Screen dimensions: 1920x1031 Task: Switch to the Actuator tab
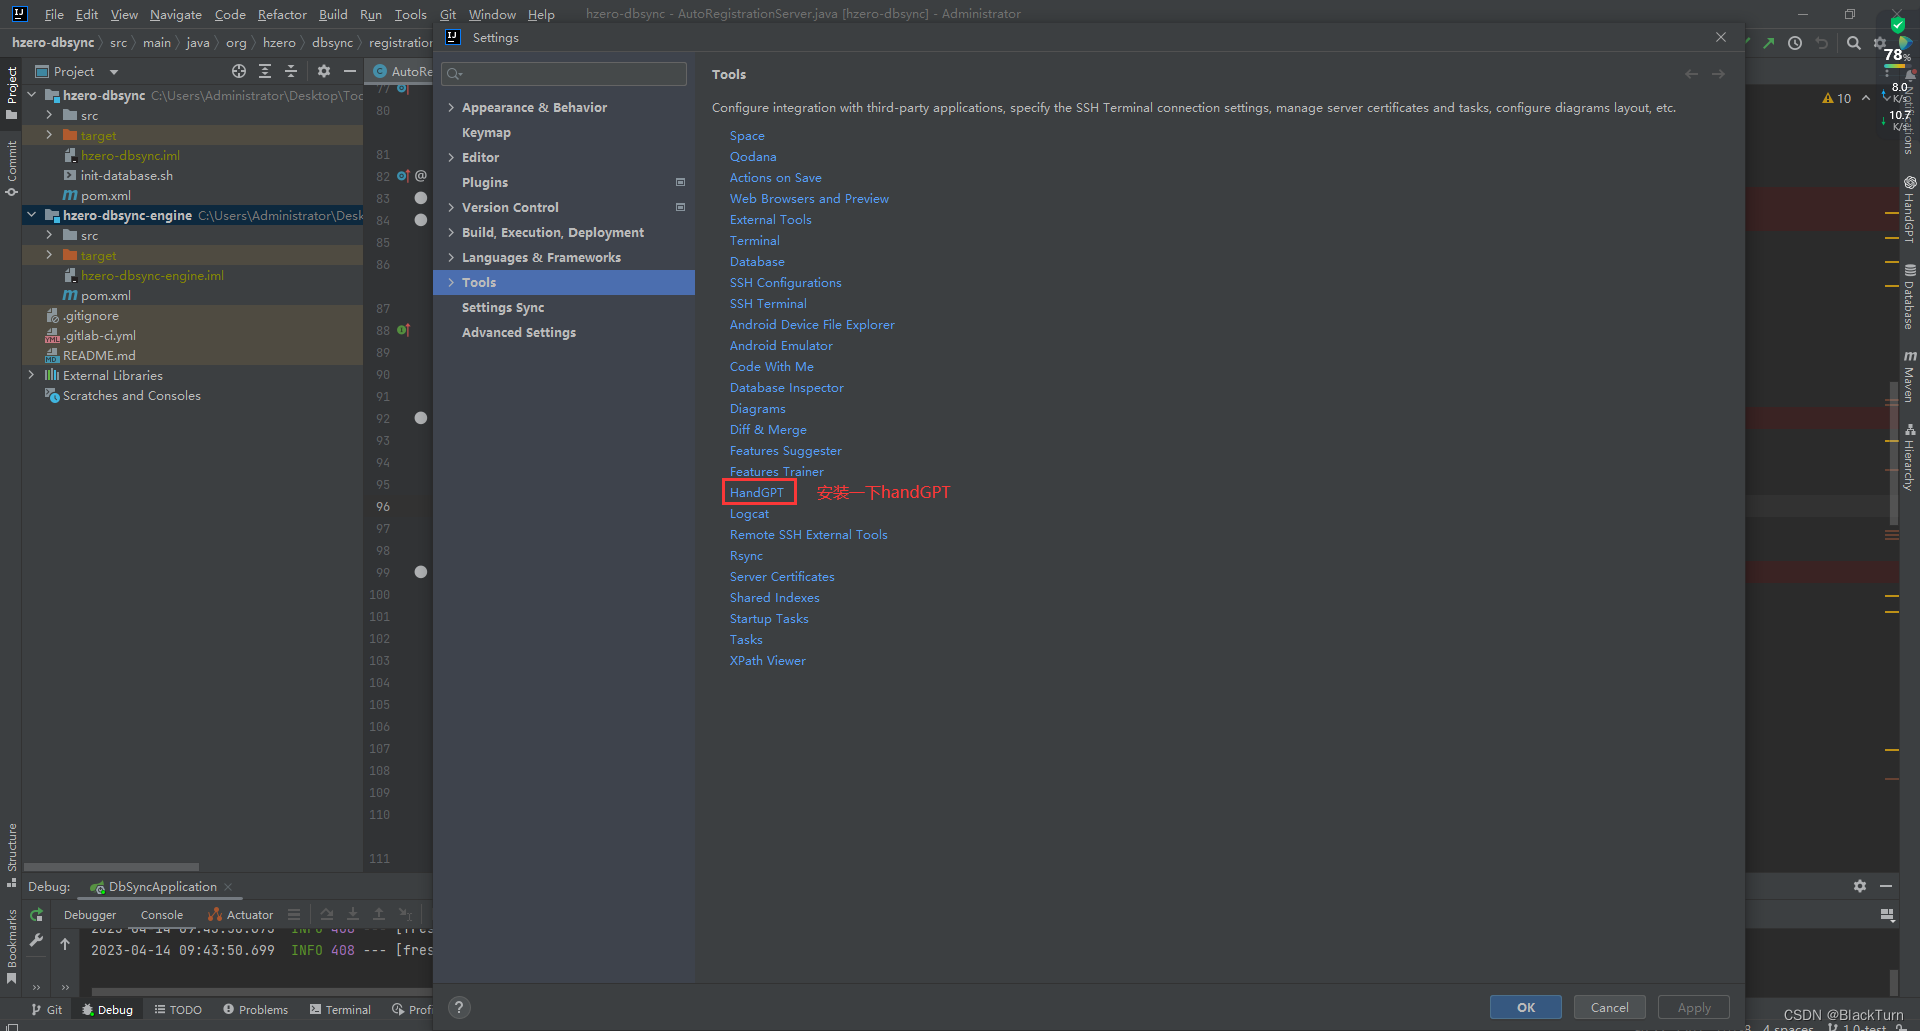pyautogui.click(x=241, y=914)
